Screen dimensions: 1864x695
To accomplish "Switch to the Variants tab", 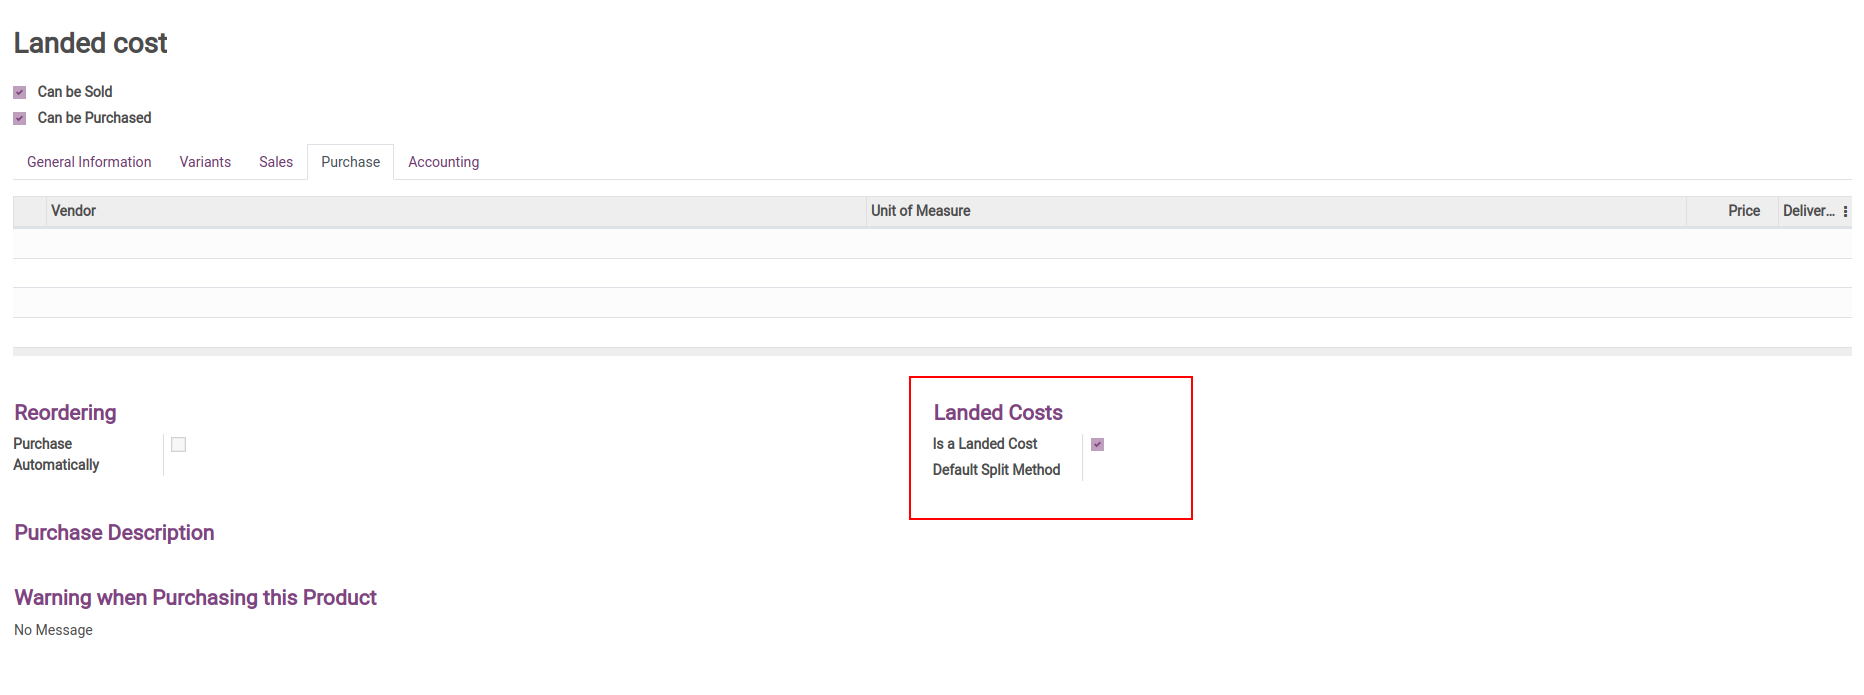I will 205,162.
